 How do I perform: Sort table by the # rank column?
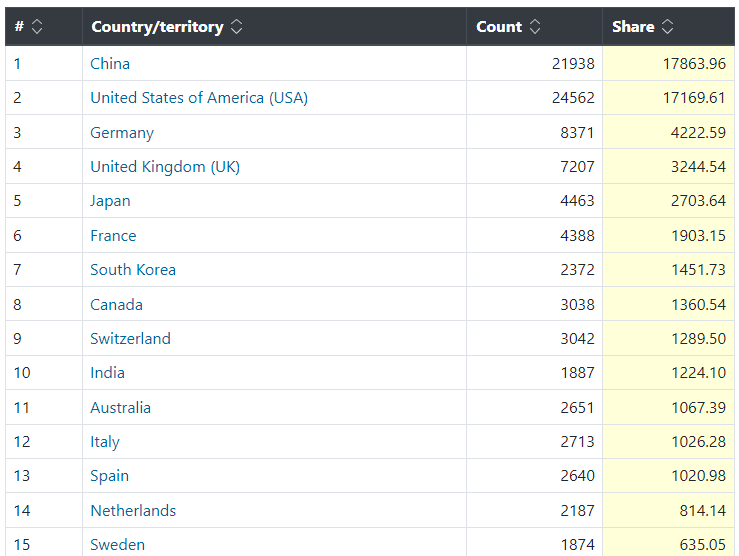pyautogui.click(x=37, y=27)
